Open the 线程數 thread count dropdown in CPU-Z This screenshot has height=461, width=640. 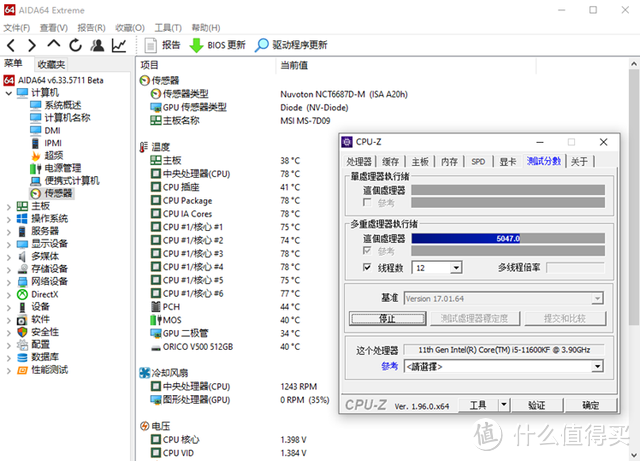pyautogui.click(x=456, y=268)
